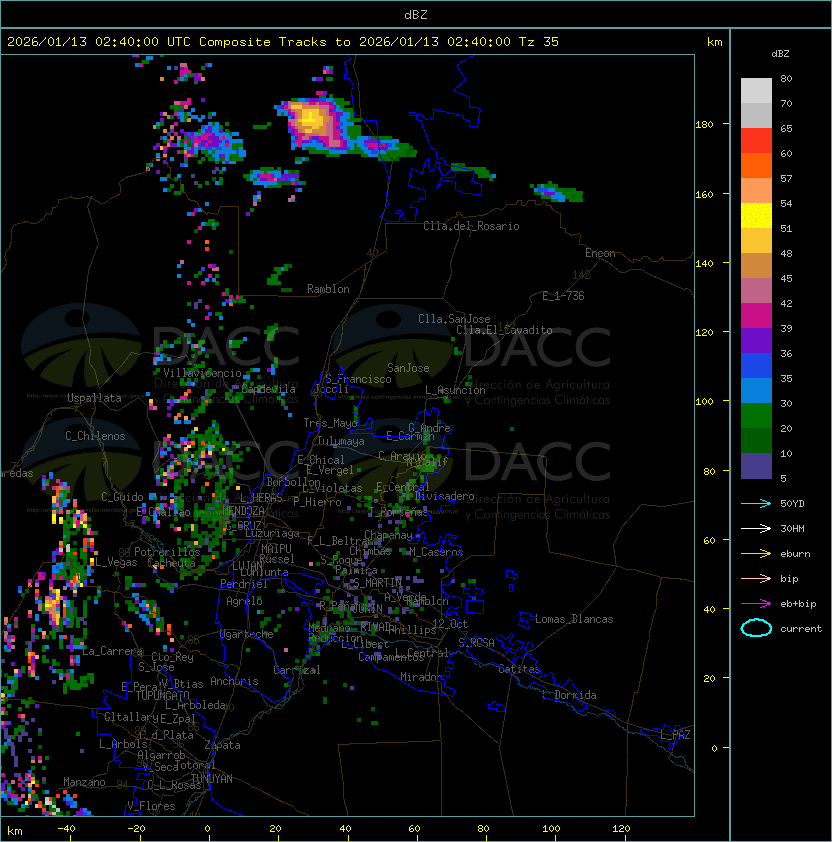Select the orange 57-60 dBZ color band
Screen dimensions: 832x842
(x=756, y=165)
